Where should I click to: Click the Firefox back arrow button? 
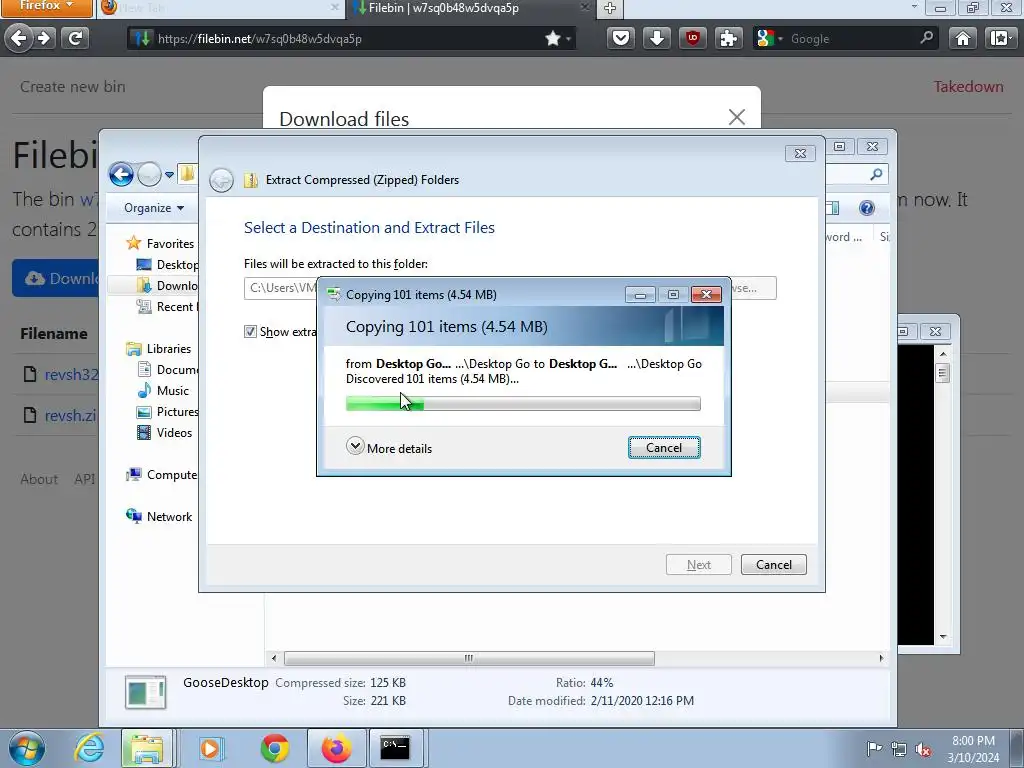click(x=19, y=39)
